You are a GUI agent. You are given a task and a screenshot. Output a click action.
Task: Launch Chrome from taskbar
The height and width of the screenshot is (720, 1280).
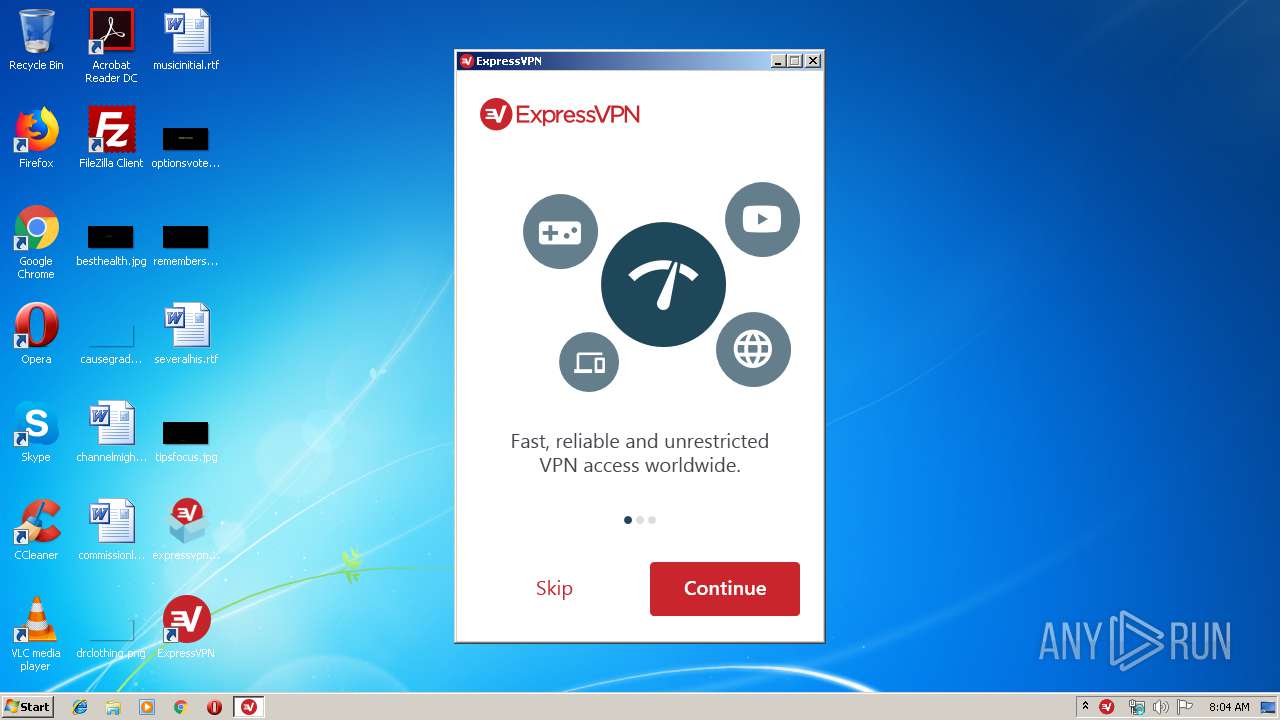coord(181,707)
